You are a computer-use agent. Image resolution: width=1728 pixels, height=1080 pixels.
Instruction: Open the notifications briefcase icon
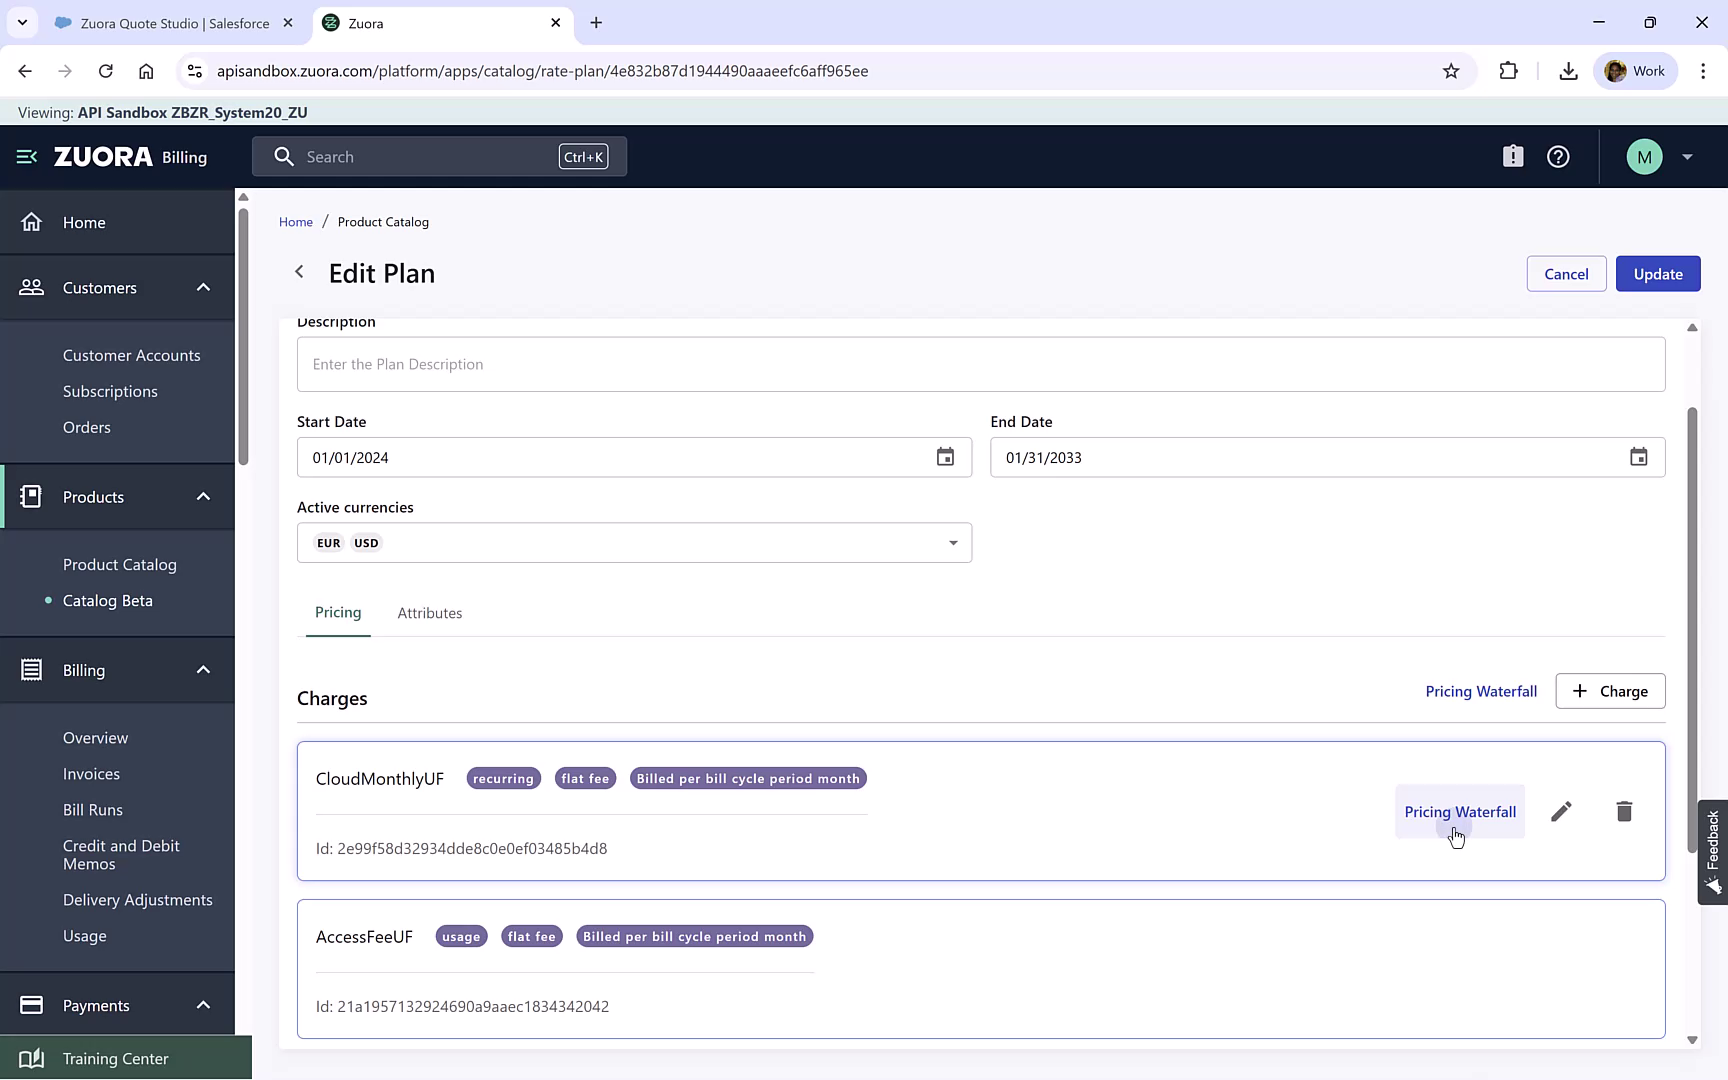tap(1513, 156)
